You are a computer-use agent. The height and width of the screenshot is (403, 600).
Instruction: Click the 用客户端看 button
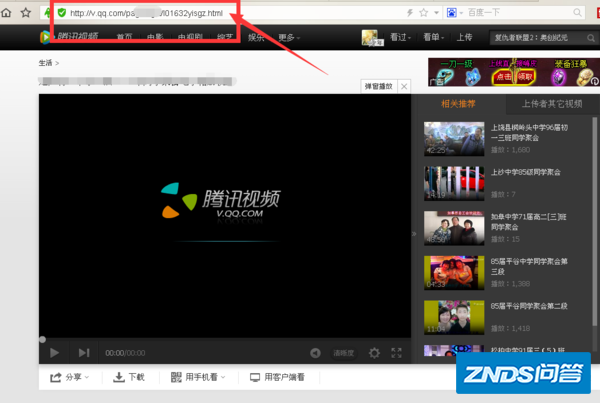coord(277,377)
